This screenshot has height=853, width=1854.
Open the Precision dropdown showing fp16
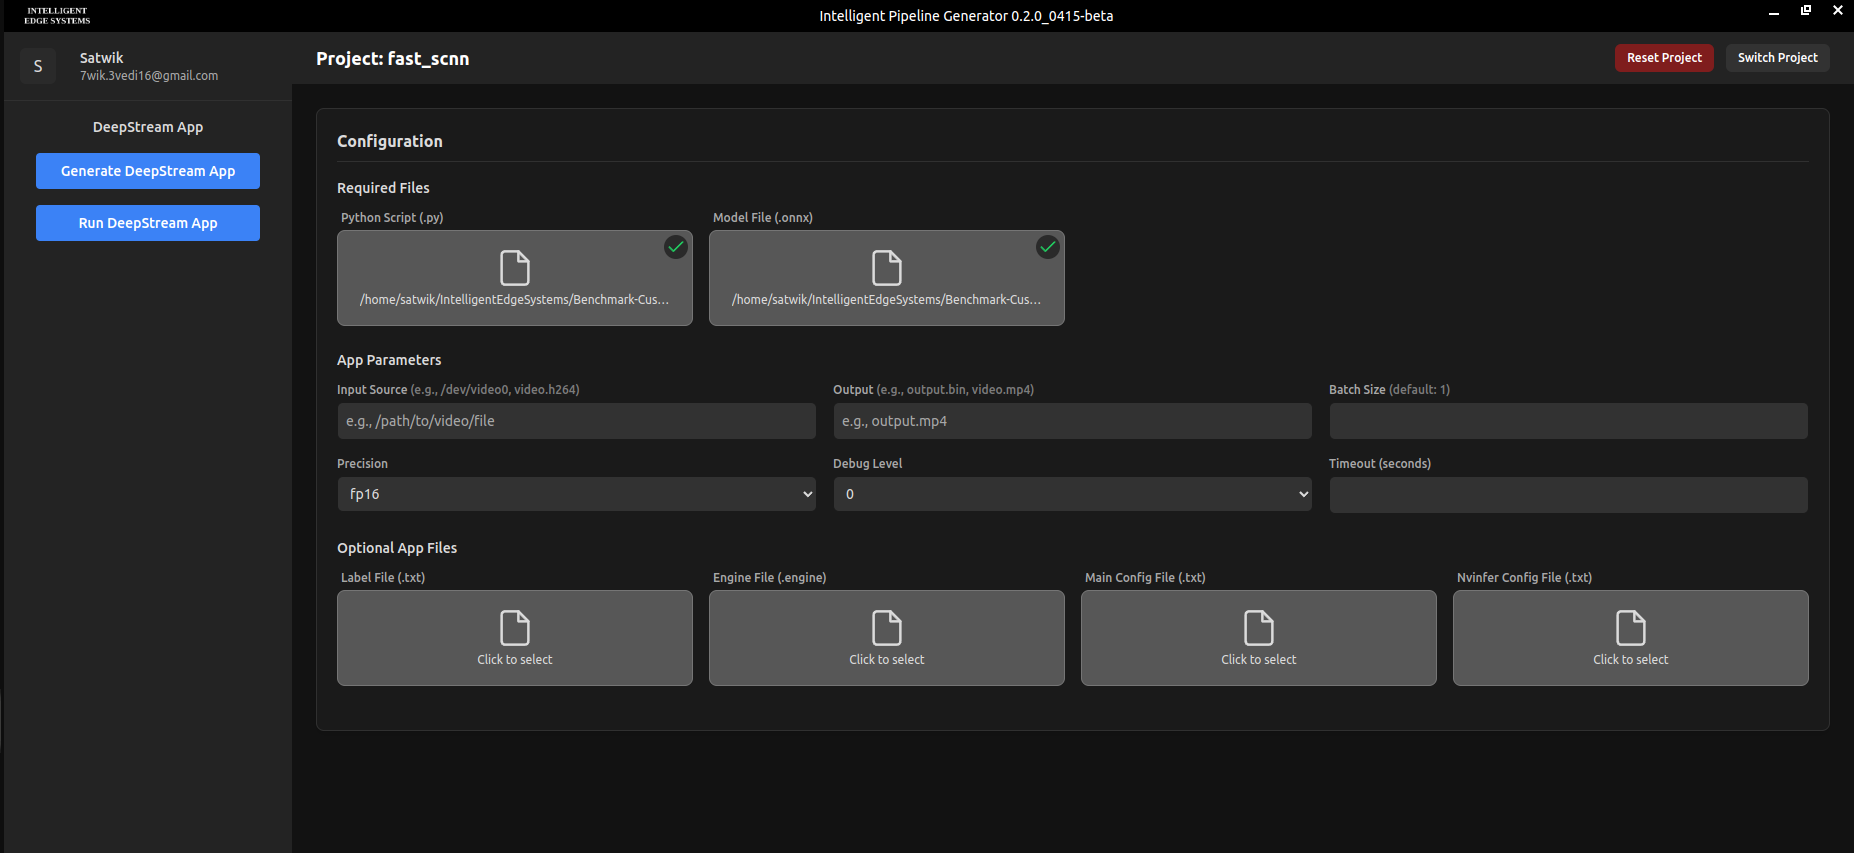click(577, 494)
